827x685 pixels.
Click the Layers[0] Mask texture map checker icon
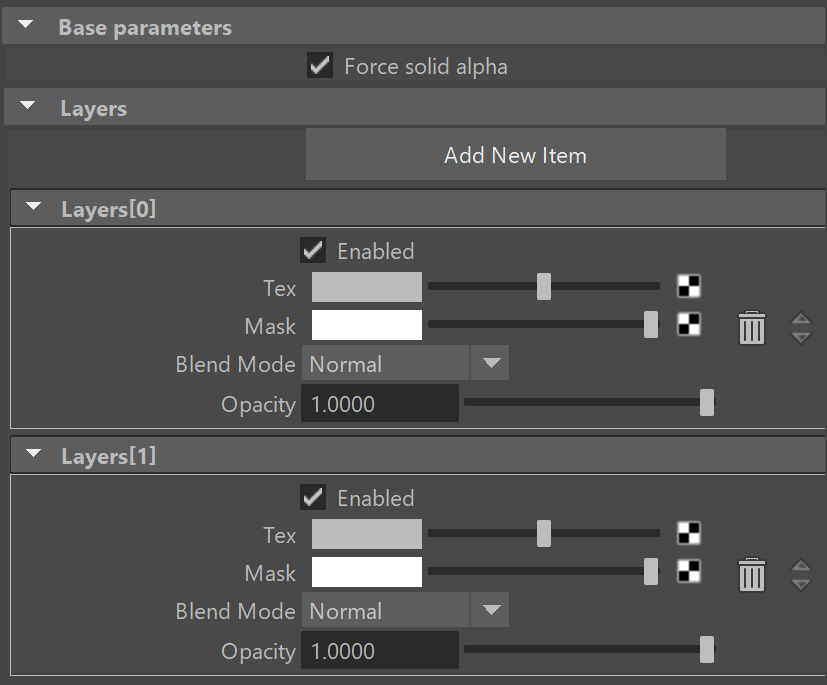[689, 324]
